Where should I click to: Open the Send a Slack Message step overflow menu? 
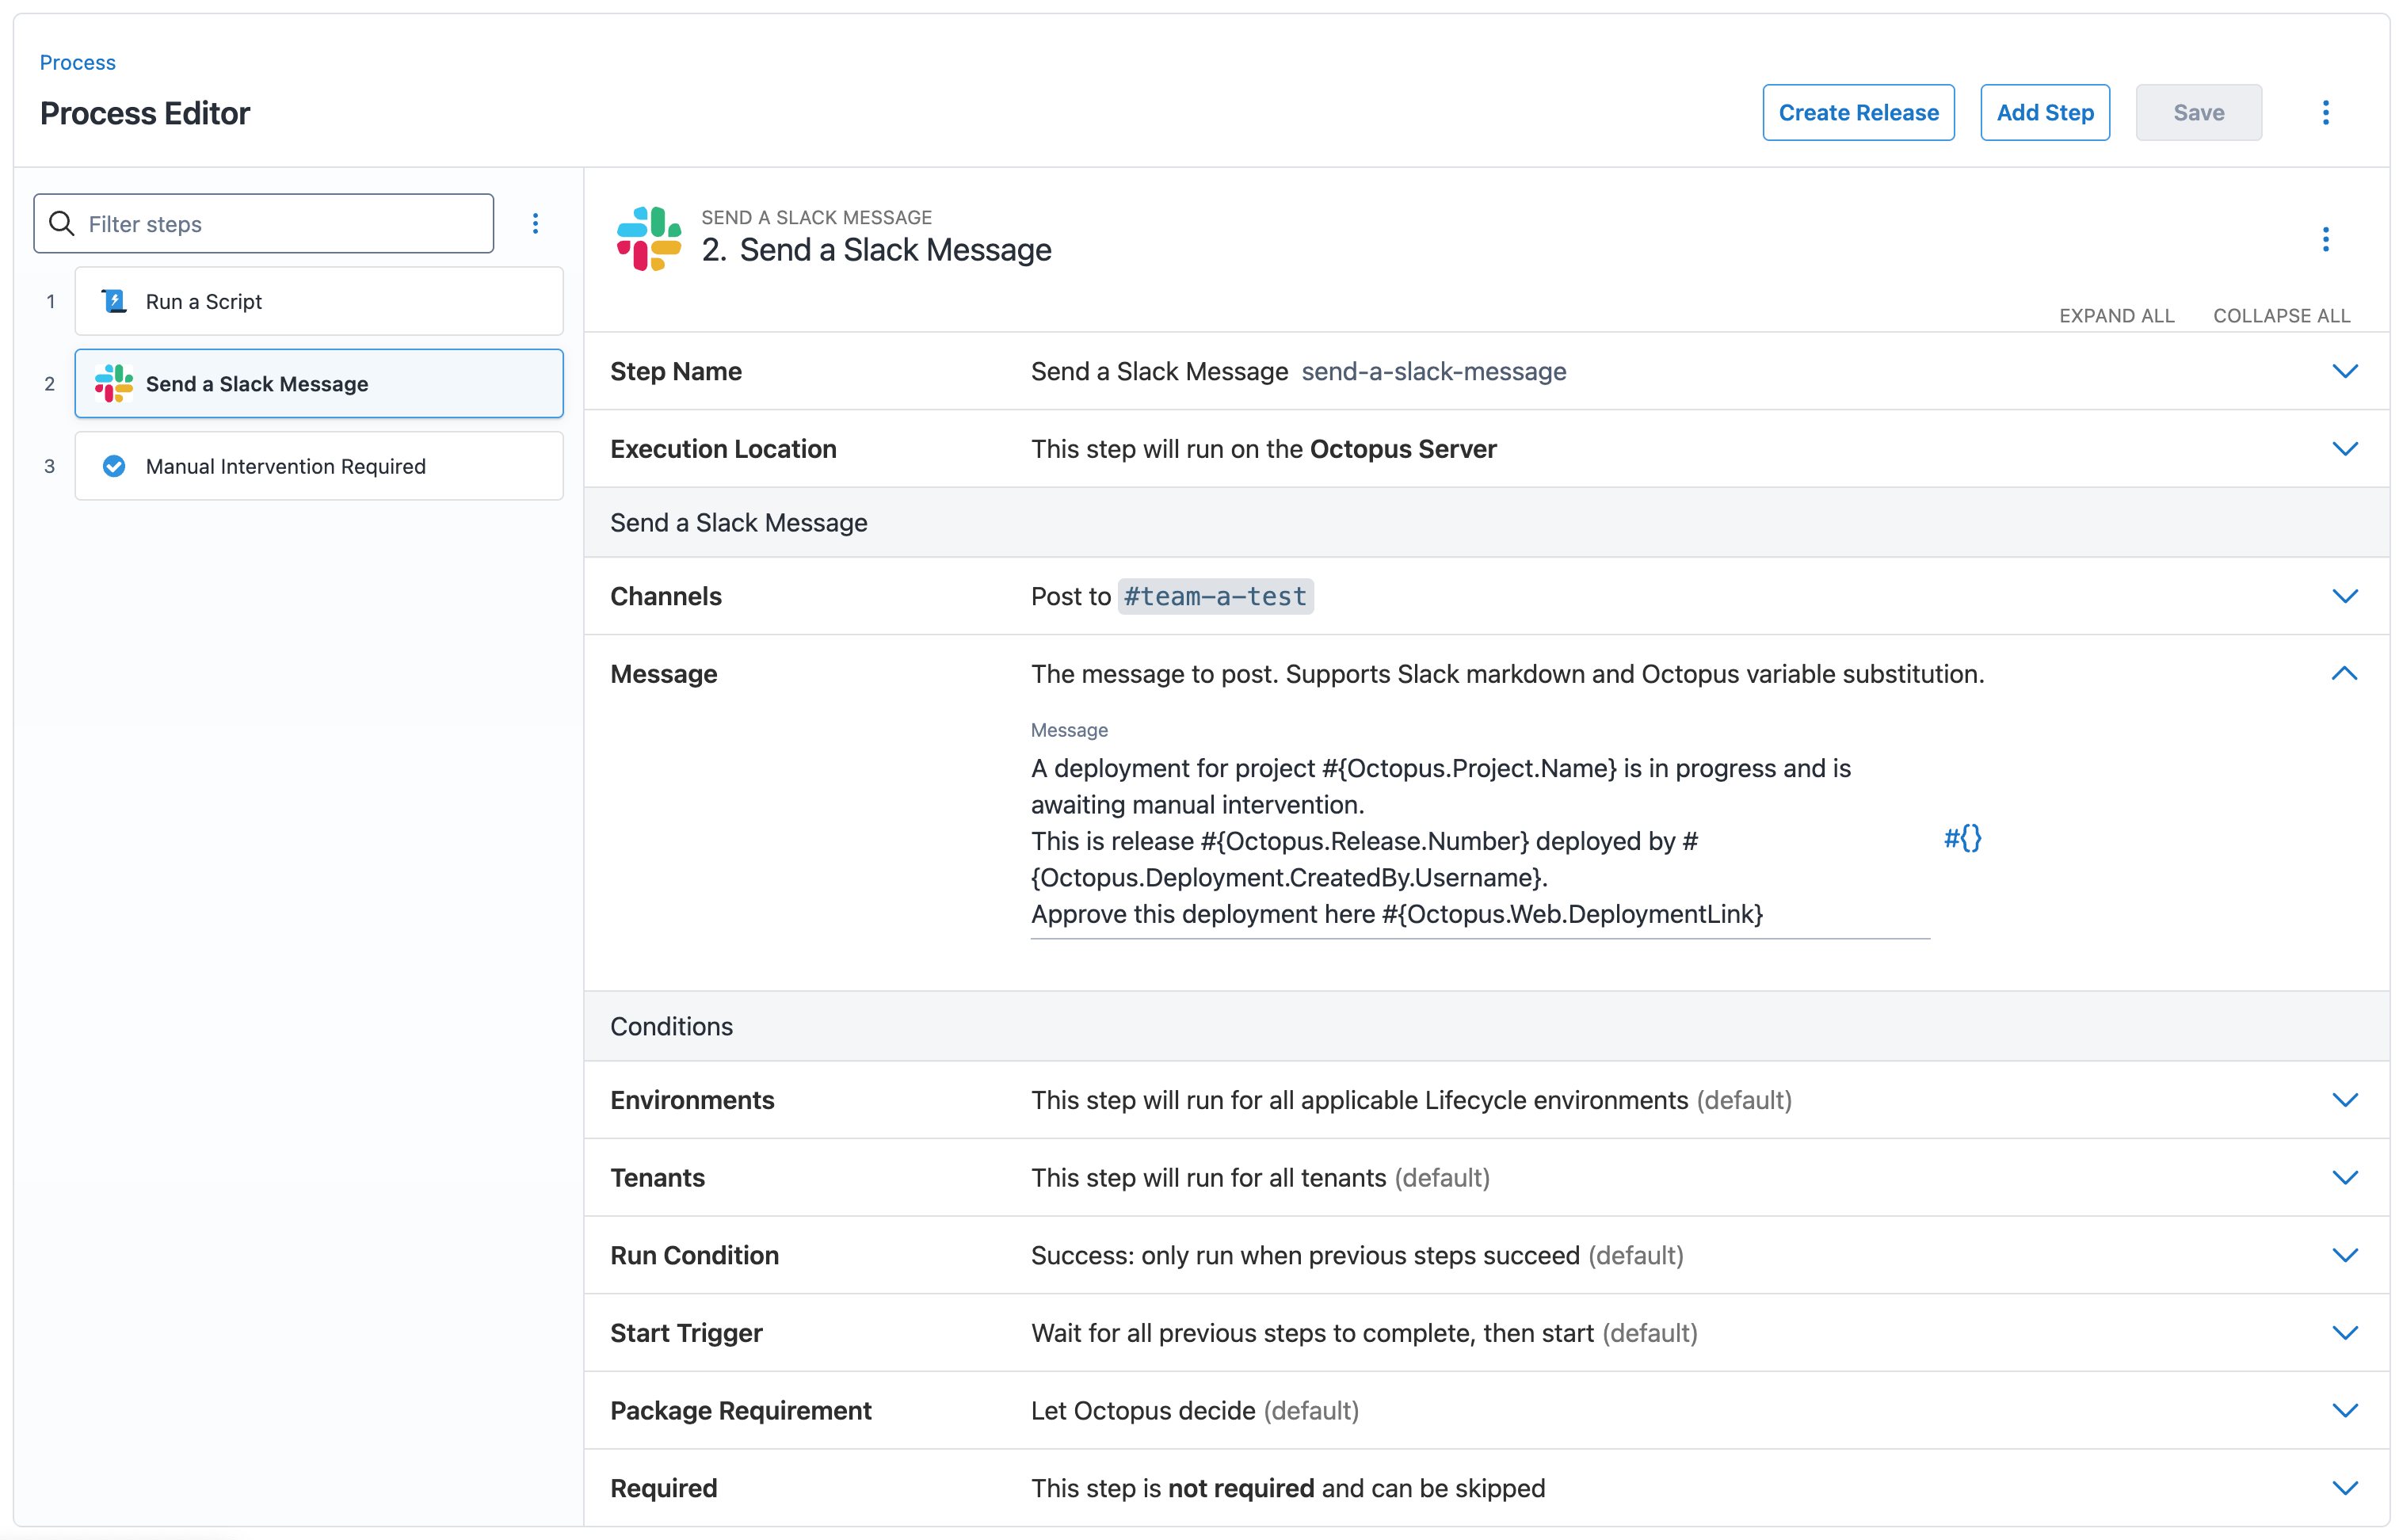tap(2325, 239)
